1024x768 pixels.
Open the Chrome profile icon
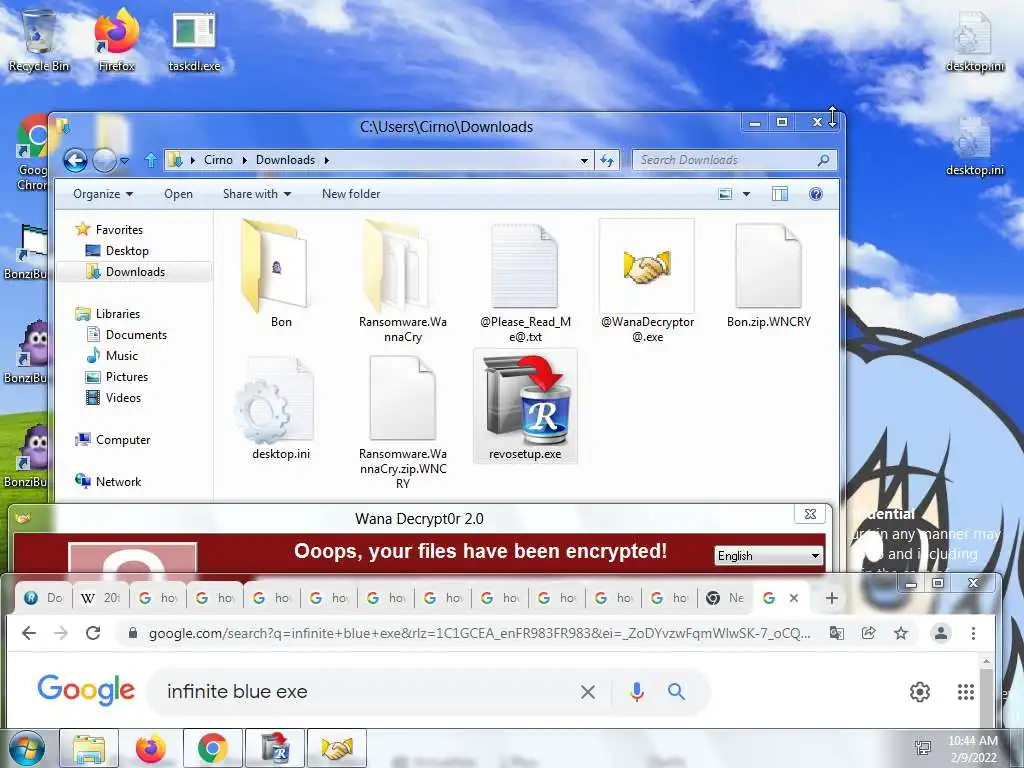pyautogui.click(x=941, y=633)
